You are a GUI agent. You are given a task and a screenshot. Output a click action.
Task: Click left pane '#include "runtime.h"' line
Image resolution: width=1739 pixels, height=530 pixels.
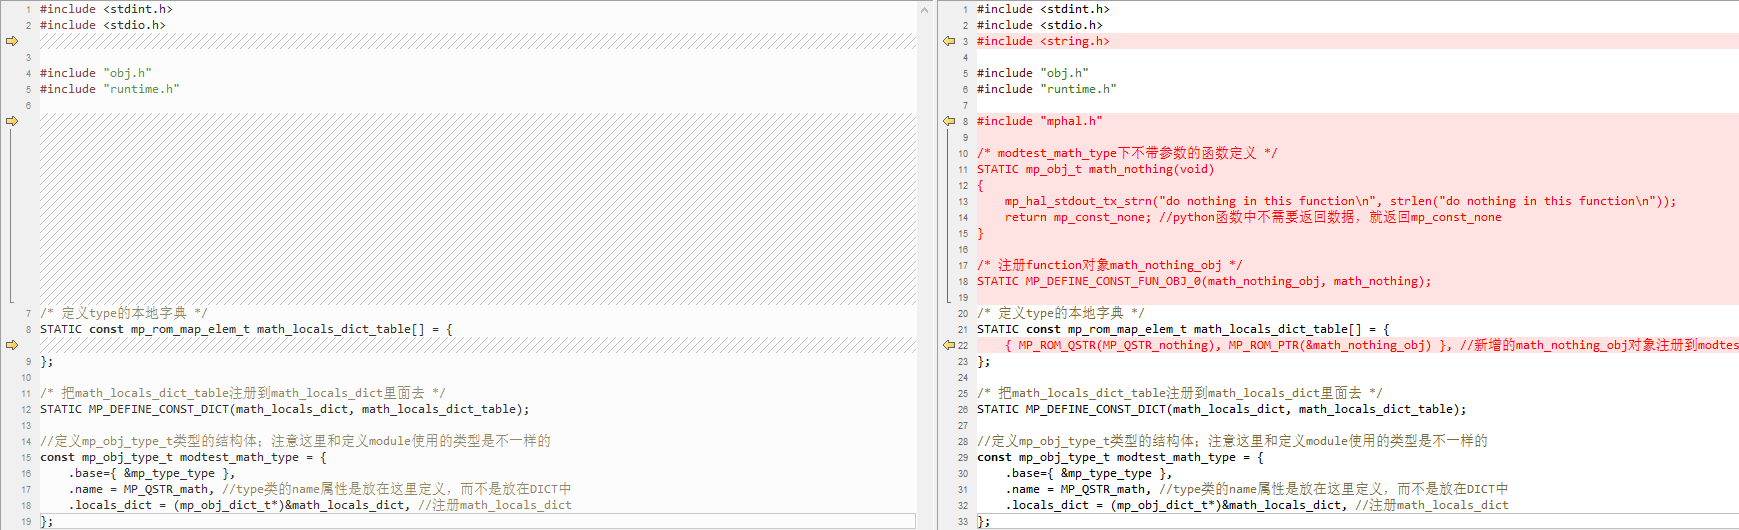(110, 89)
